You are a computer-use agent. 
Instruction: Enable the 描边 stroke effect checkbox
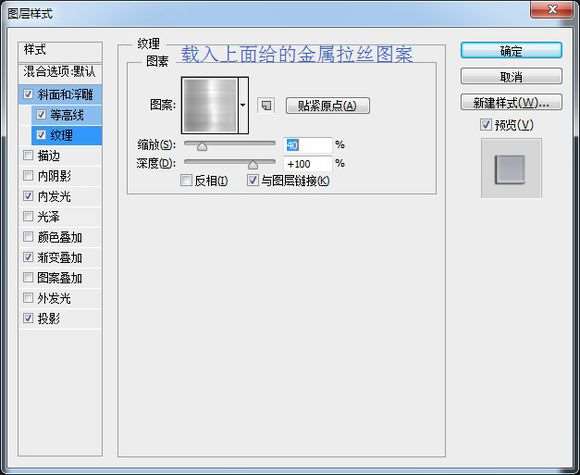28,155
